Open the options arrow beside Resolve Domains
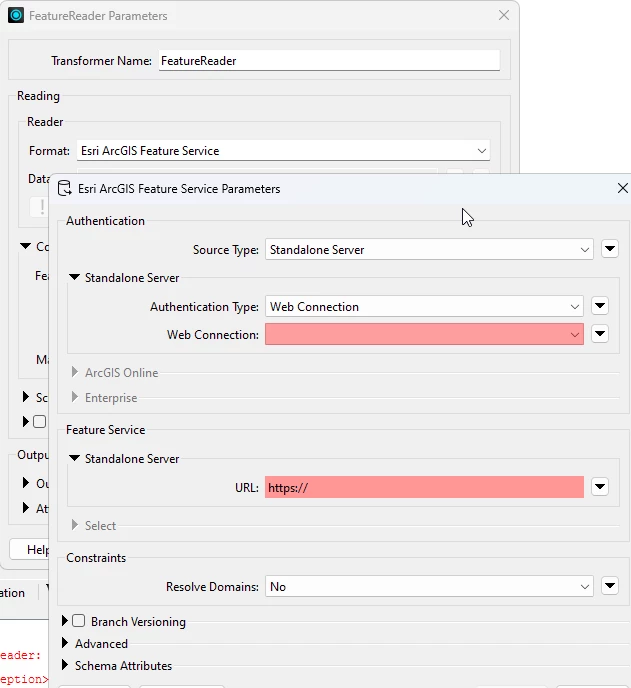 (609, 585)
